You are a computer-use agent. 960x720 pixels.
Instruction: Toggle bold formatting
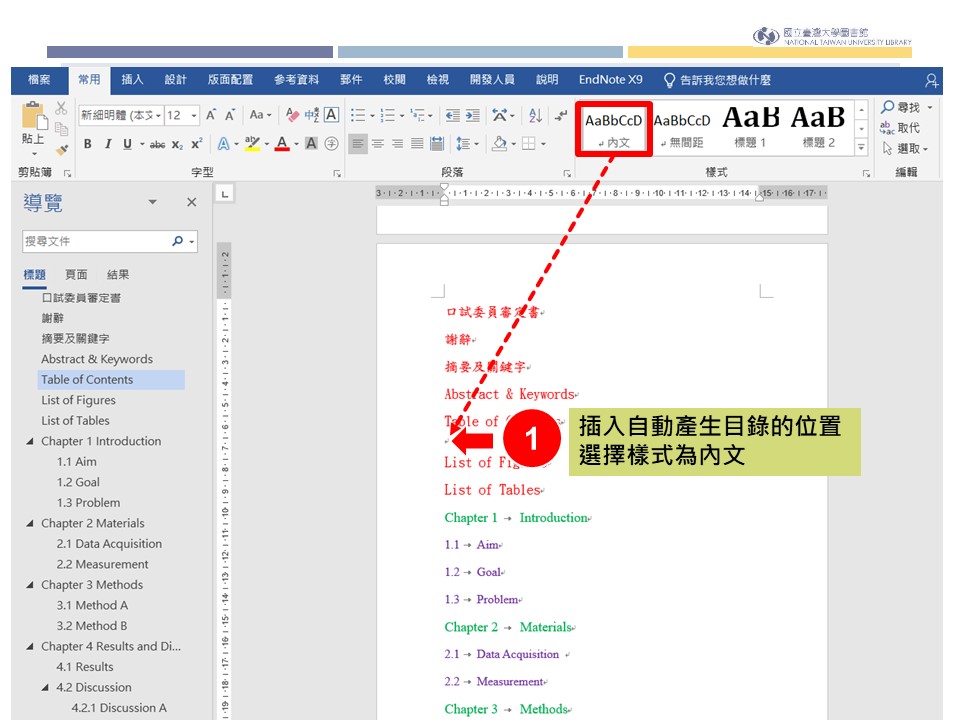(88, 144)
